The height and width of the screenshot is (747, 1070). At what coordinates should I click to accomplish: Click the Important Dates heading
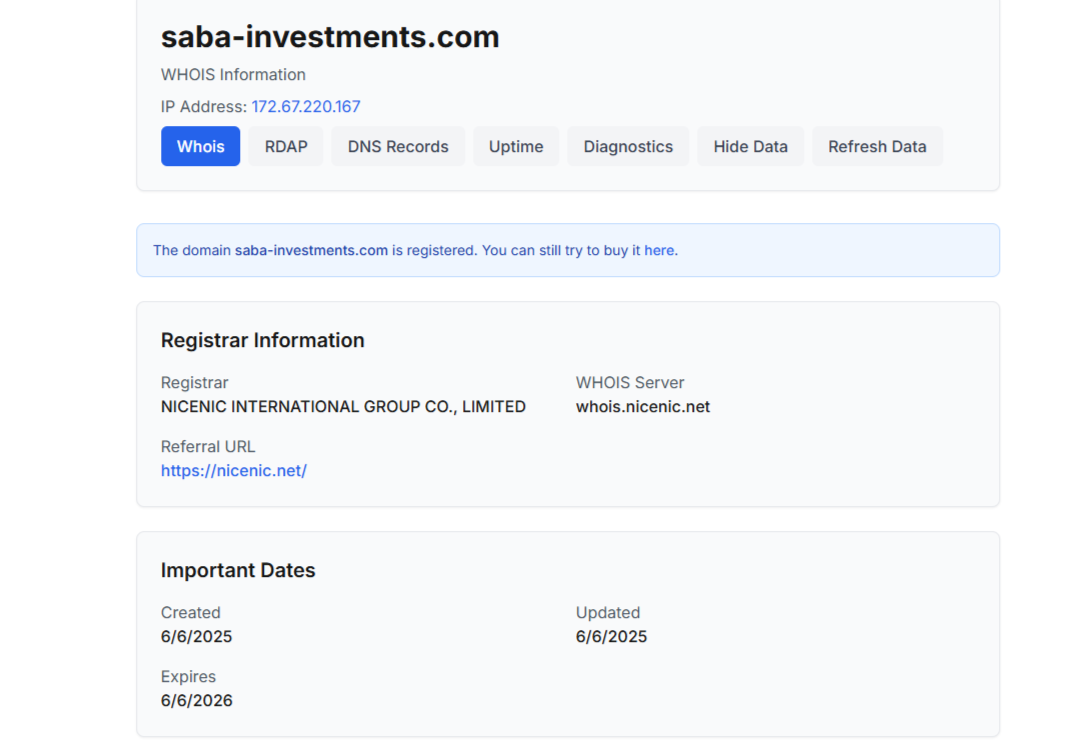(238, 570)
